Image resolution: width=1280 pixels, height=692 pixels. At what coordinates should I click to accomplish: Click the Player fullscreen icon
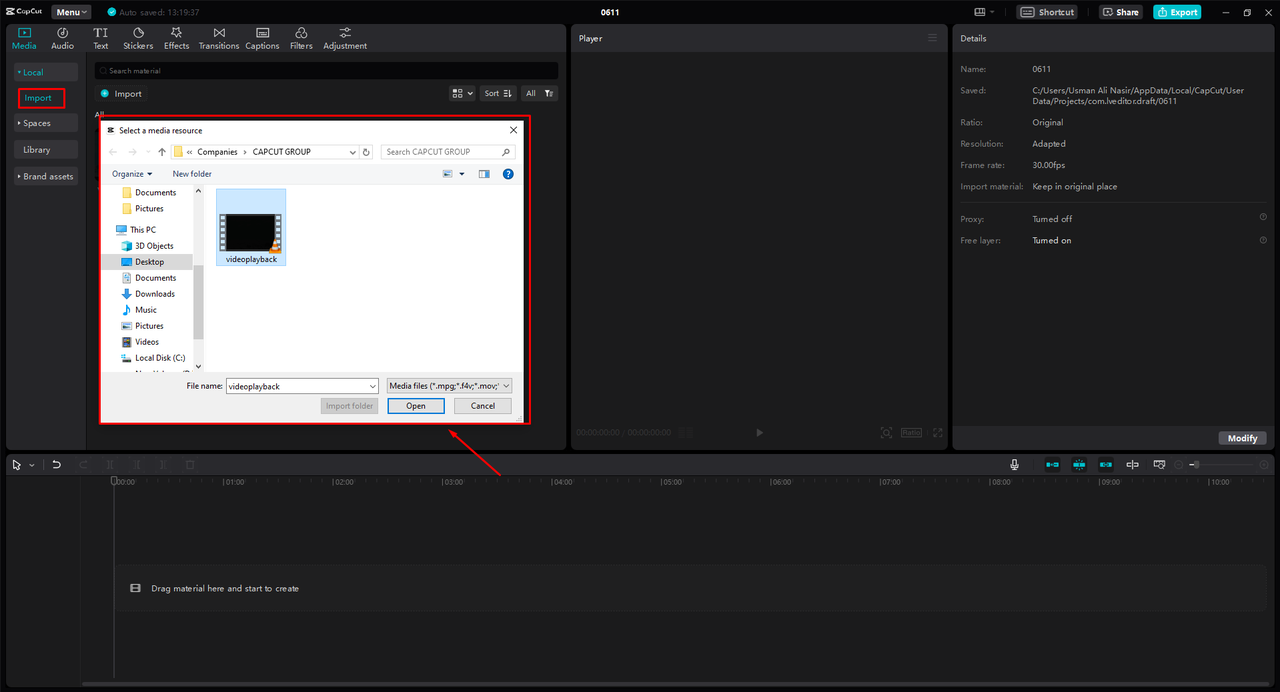point(937,433)
